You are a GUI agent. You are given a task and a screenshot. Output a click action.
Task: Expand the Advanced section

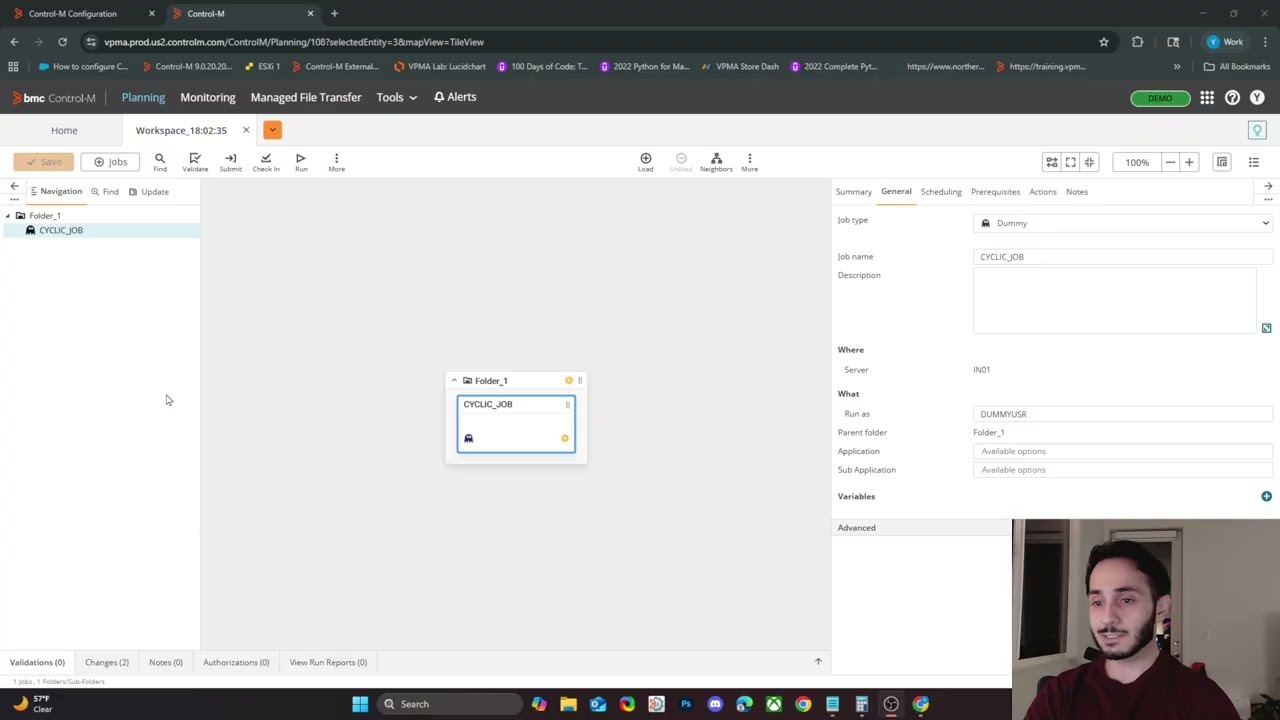pyautogui.click(x=857, y=528)
